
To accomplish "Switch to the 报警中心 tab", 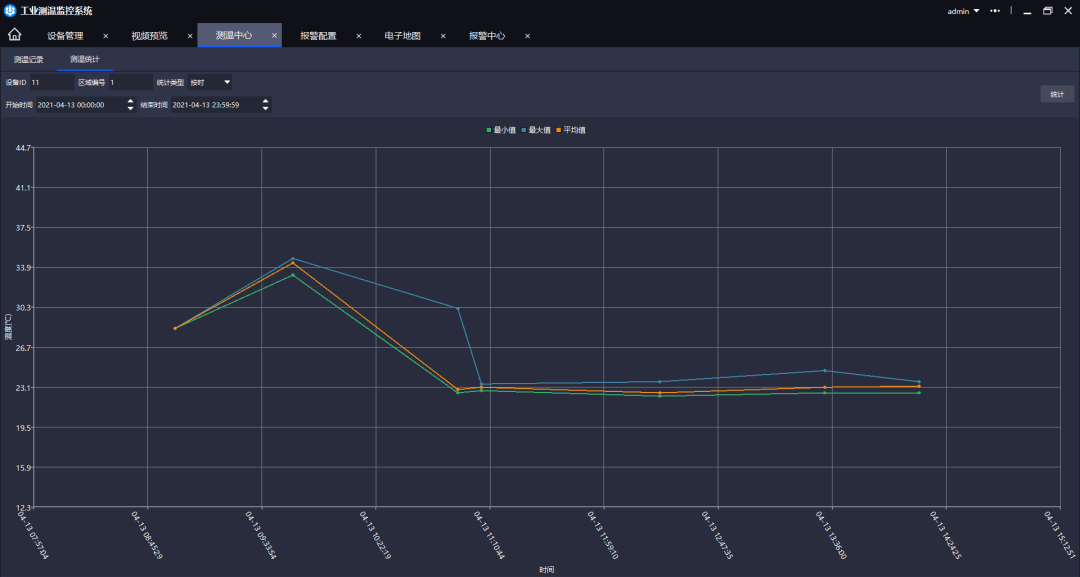I will pos(487,36).
